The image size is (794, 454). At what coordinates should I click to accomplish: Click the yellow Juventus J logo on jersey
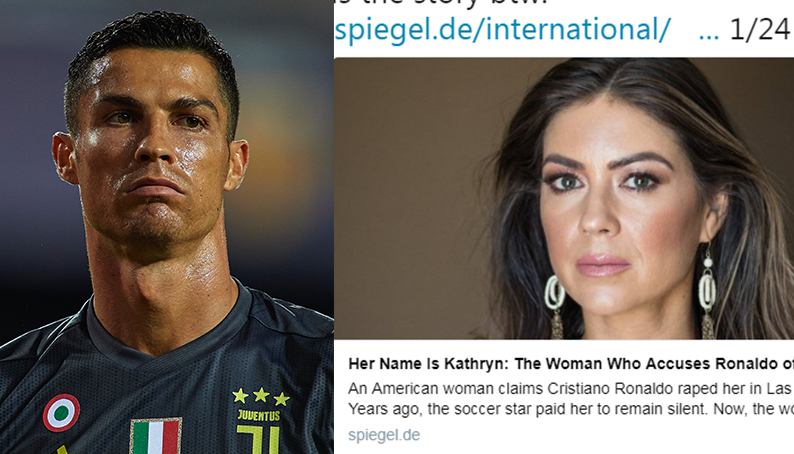pos(258,439)
